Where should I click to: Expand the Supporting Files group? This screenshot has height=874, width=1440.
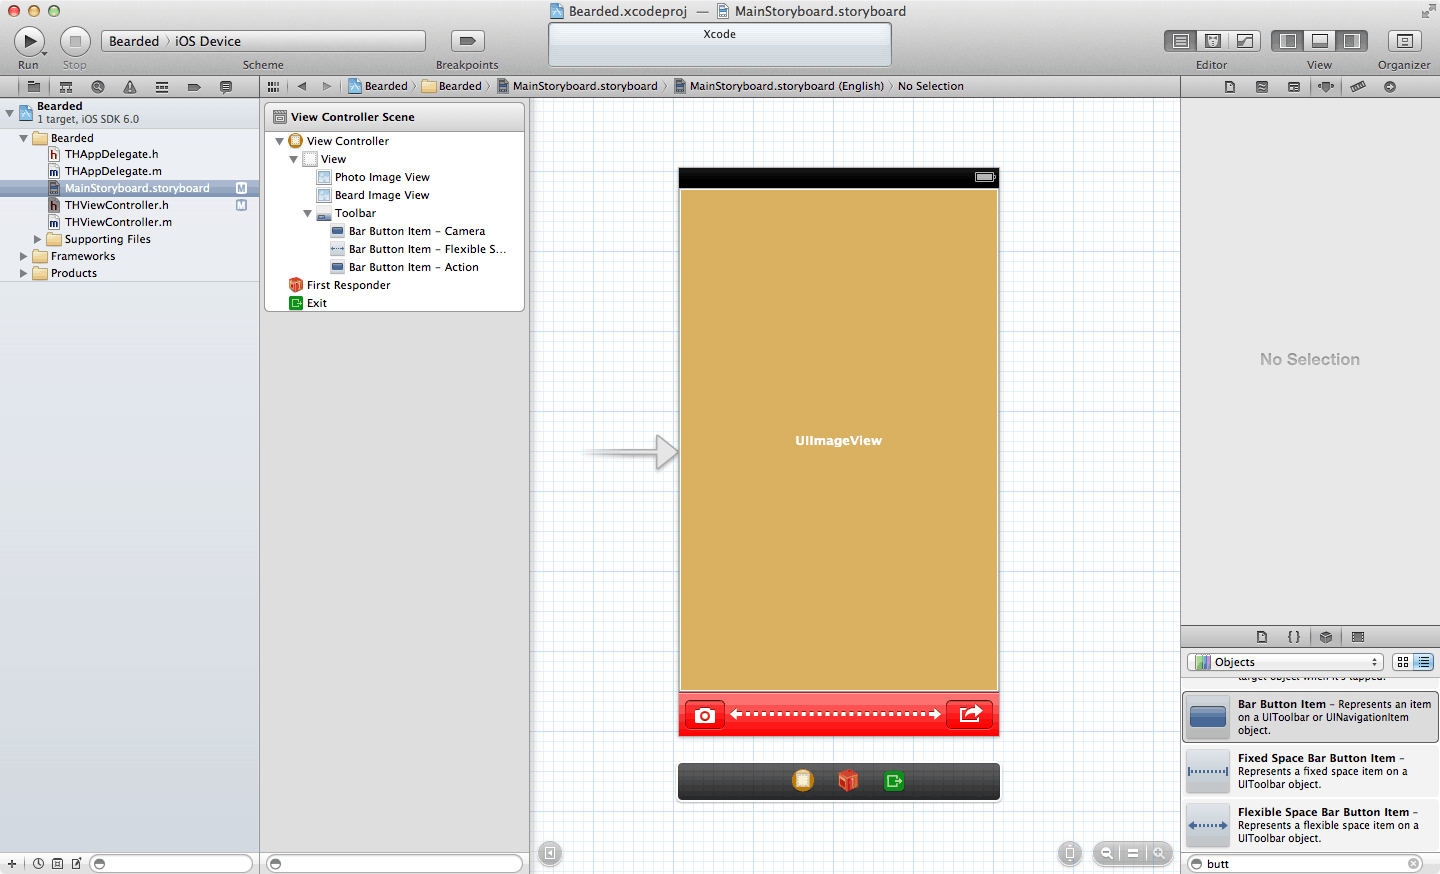(x=38, y=239)
